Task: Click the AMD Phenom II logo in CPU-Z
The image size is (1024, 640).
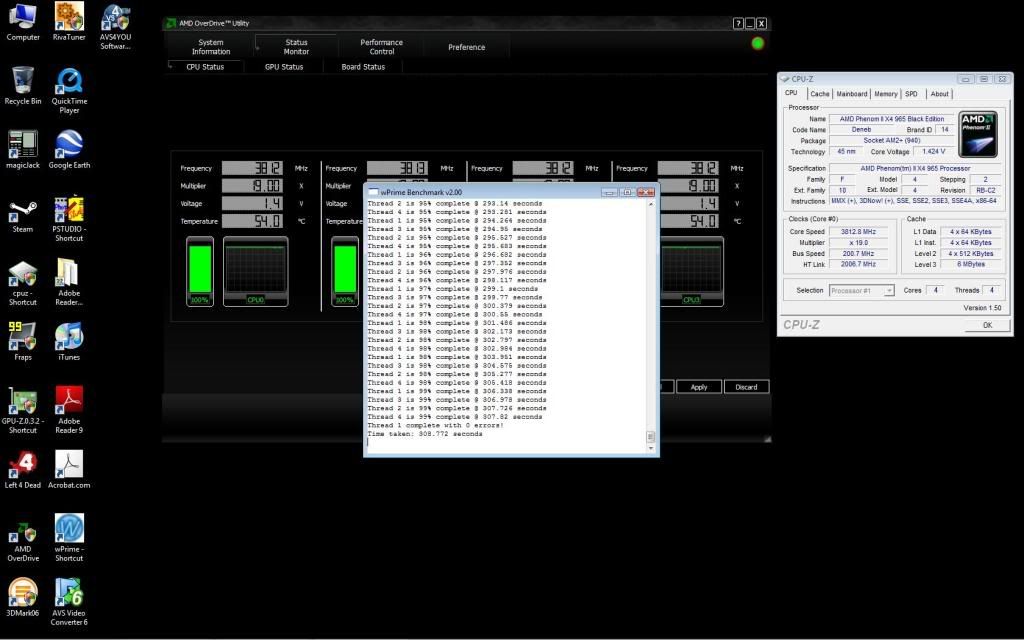Action: pyautogui.click(x=978, y=134)
